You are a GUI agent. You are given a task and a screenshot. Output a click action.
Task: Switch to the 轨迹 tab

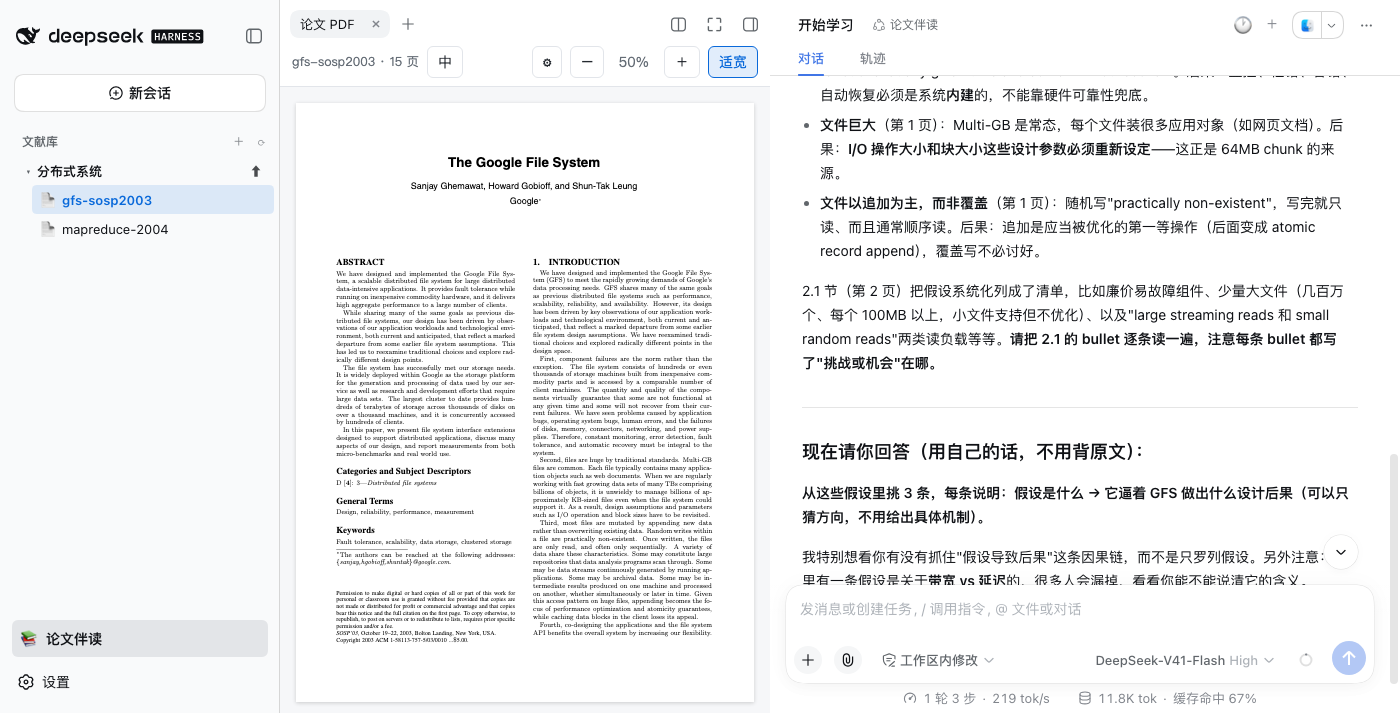coord(873,58)
